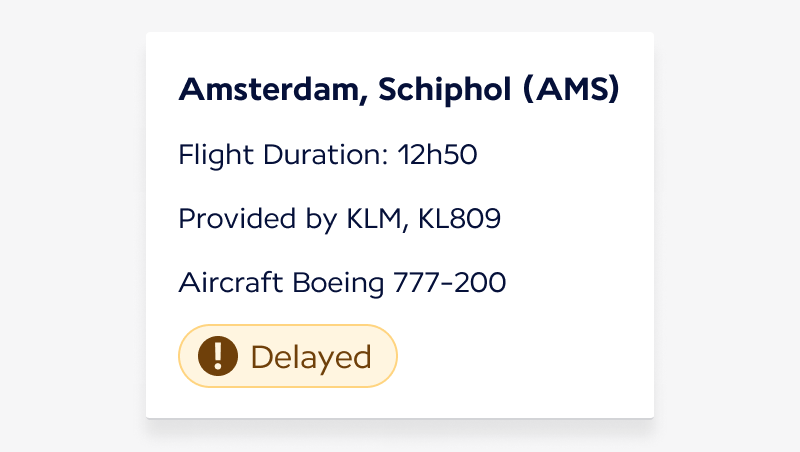Click the "Aircraft" label word
The width and height of the screenshot is (800, 452).
tap(231, 283)
